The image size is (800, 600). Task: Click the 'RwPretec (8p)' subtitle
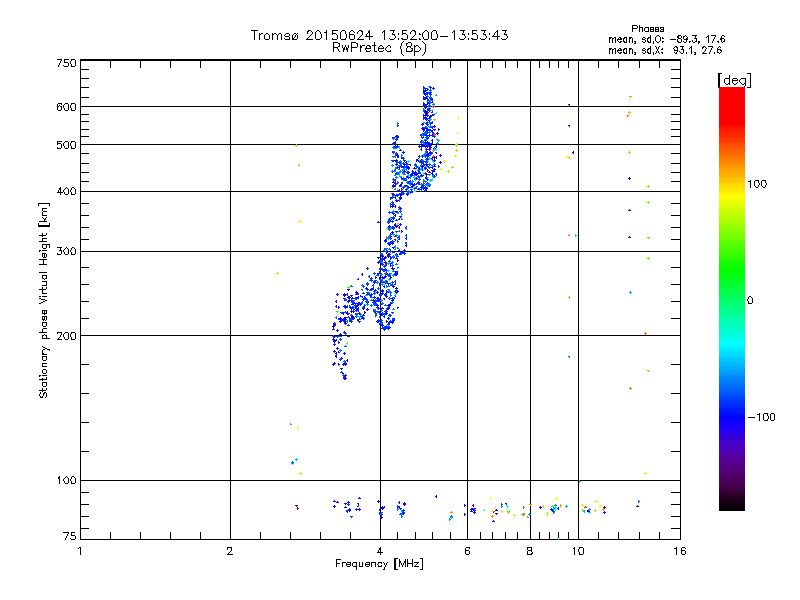379,48
